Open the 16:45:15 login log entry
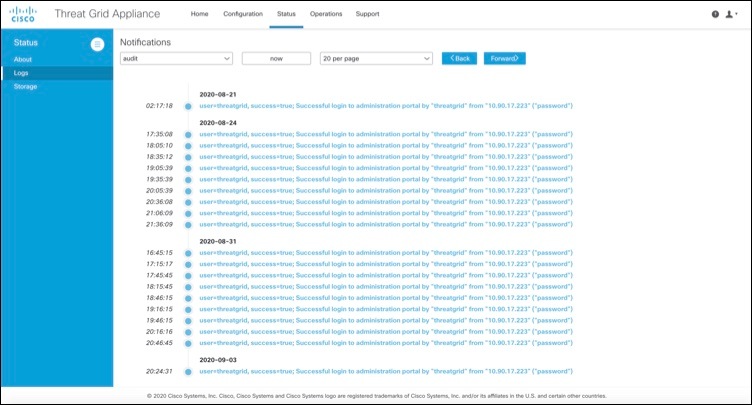752x405 pixels. click(x=386, y=252)
